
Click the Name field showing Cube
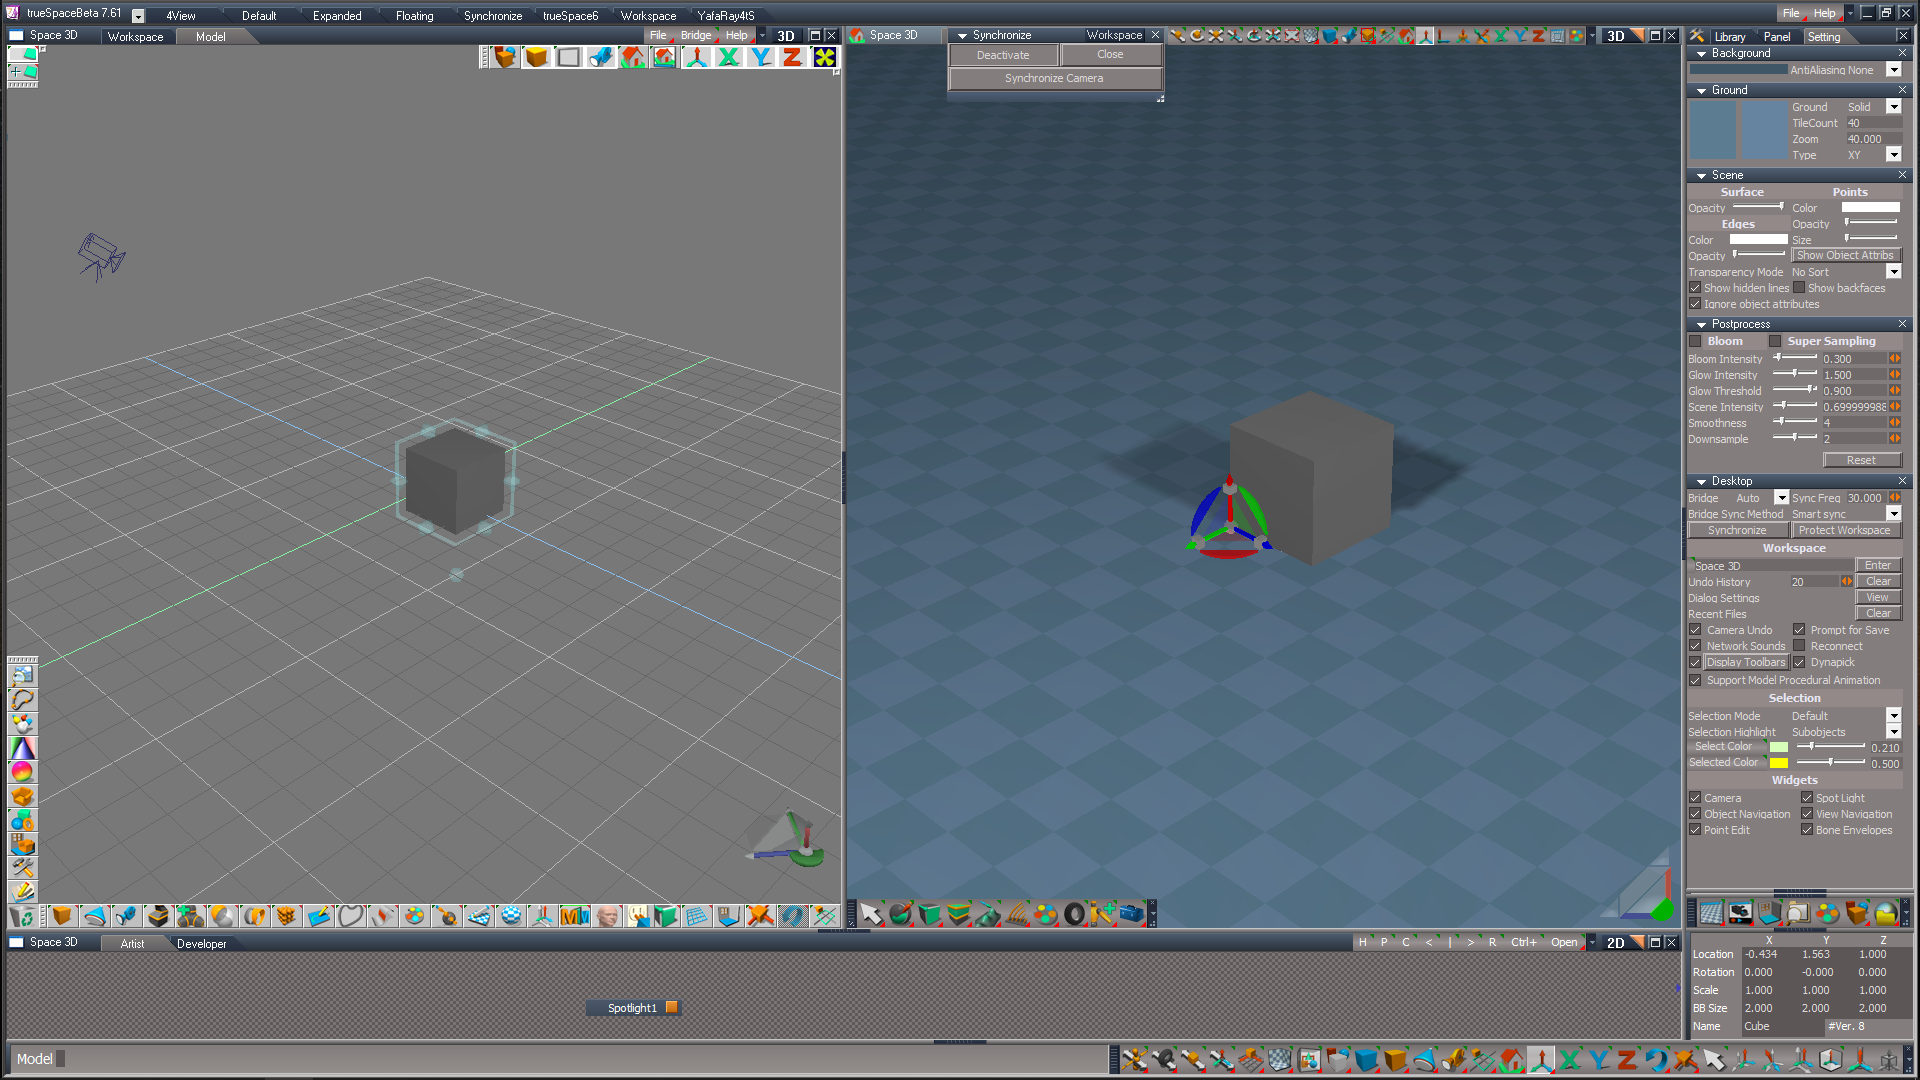click(1783, 1027)
